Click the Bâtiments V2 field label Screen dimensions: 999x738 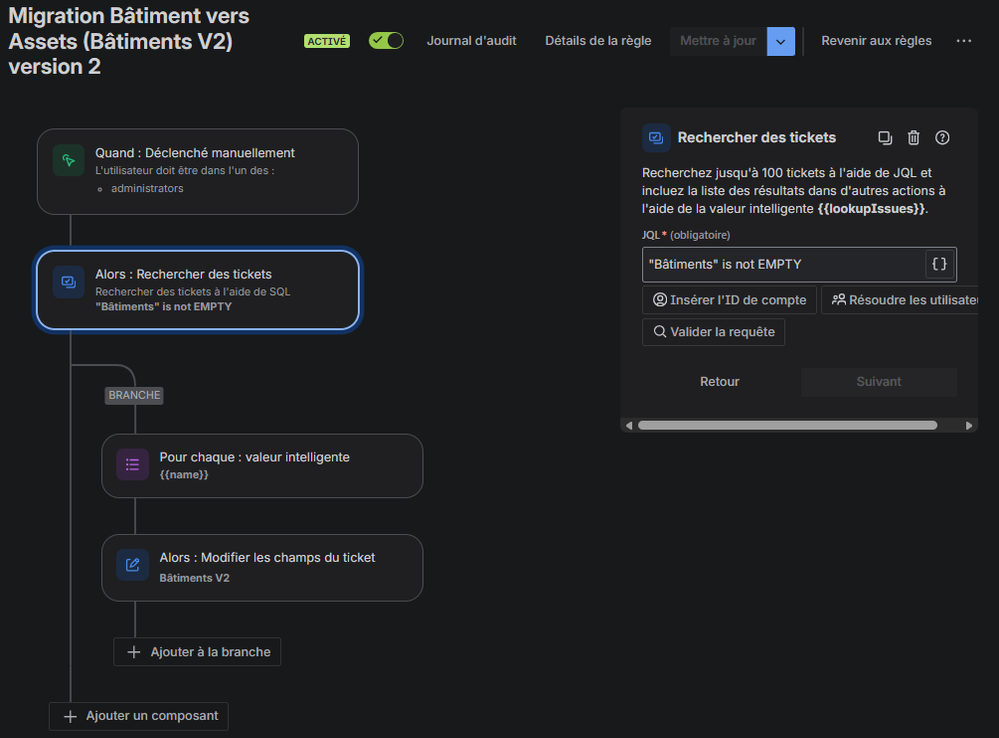(x=194, y=578)
